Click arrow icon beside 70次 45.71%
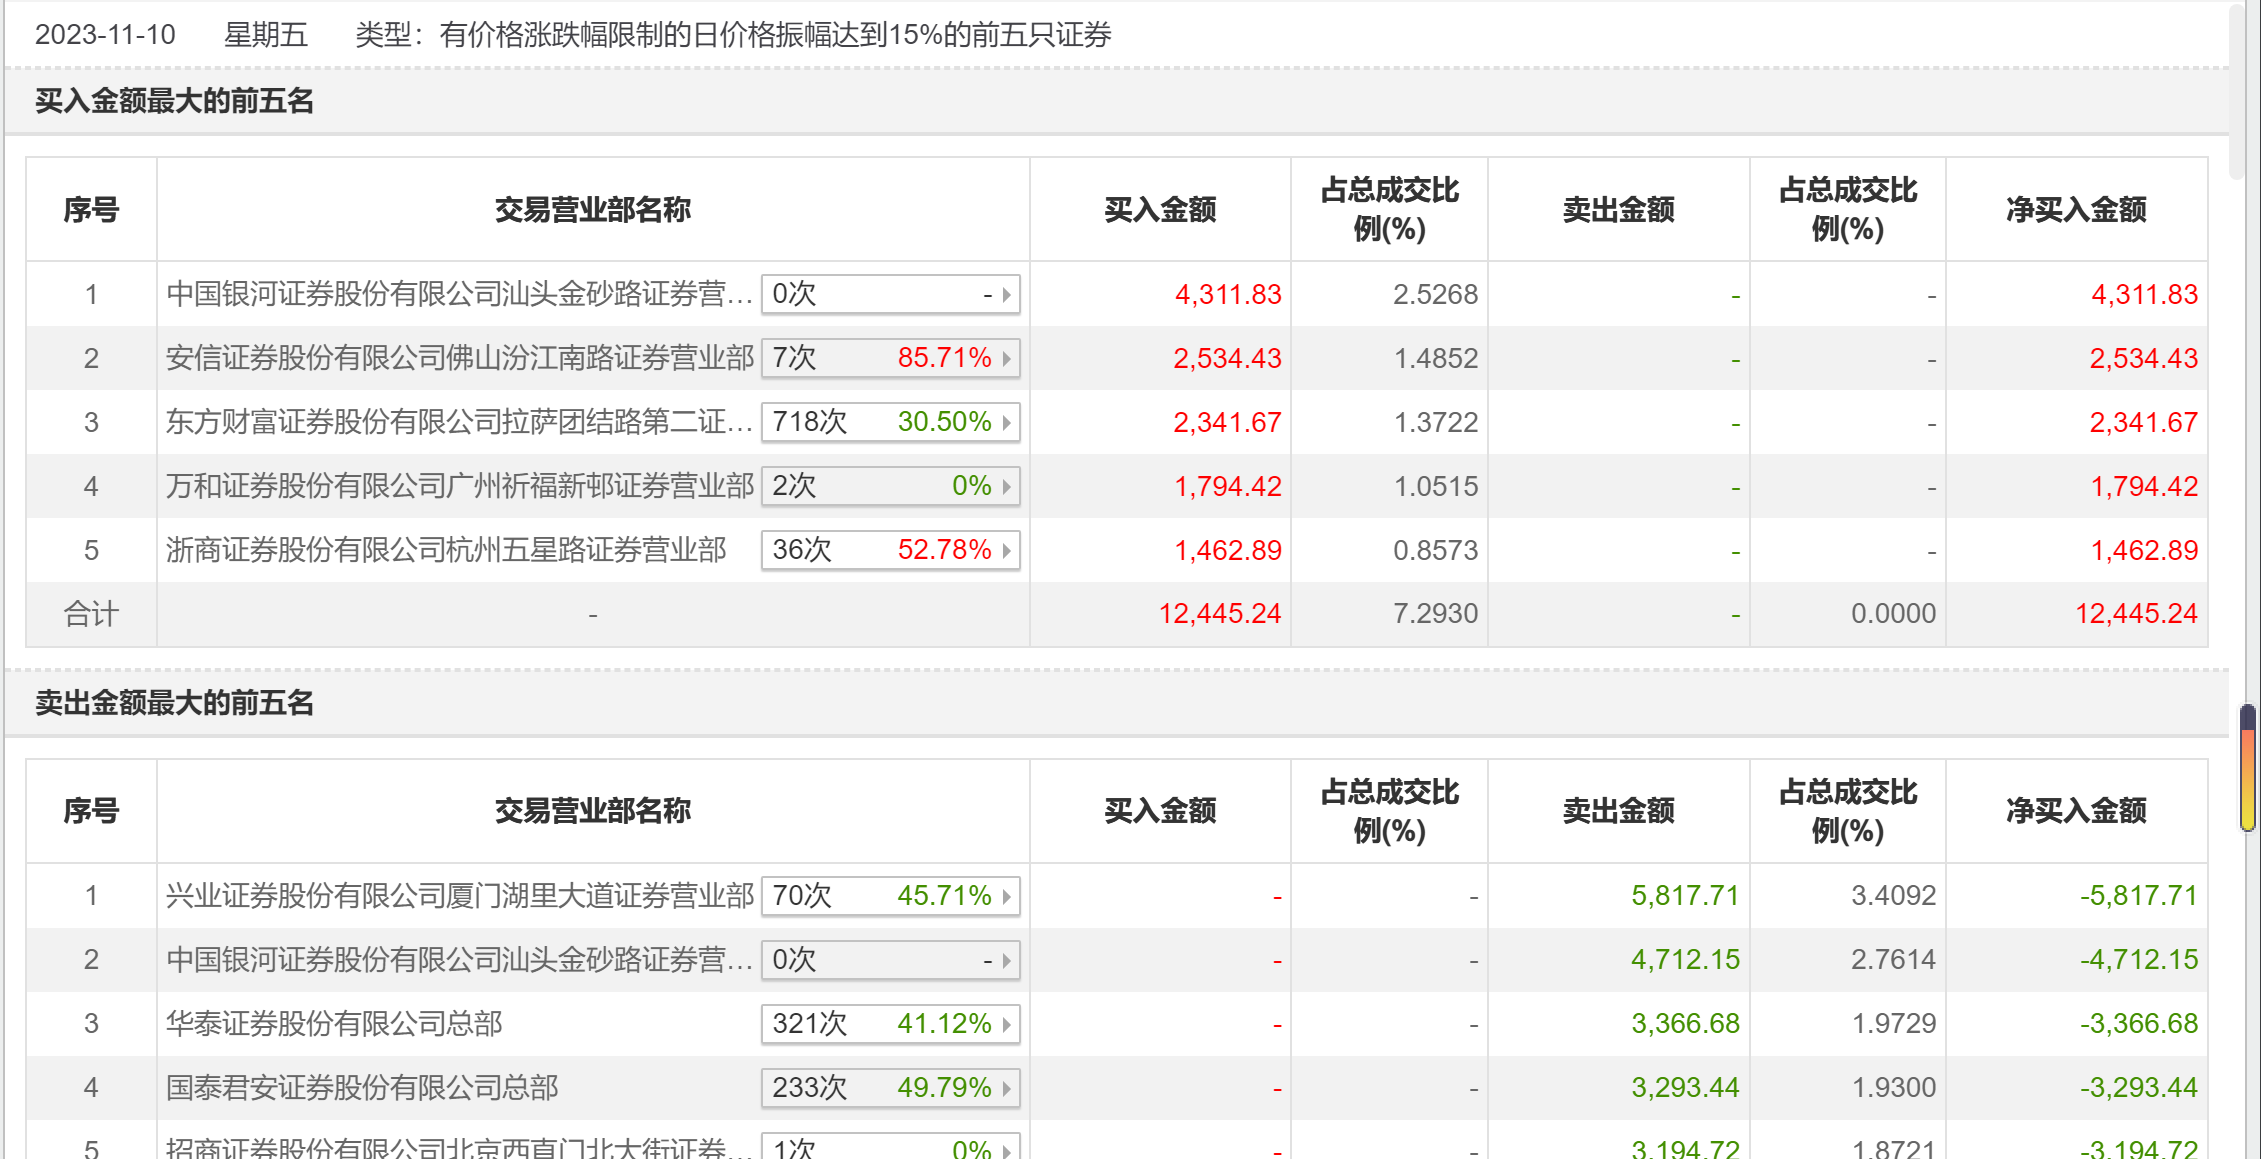 click(1007, 896)
